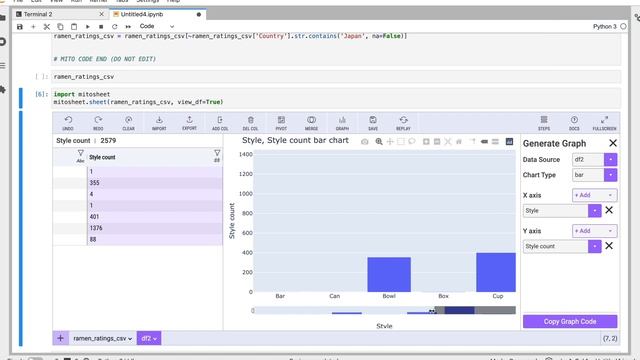Add a new sheet with the plus button
Viewport: 640px width, 360px height.
click(60, 338)
